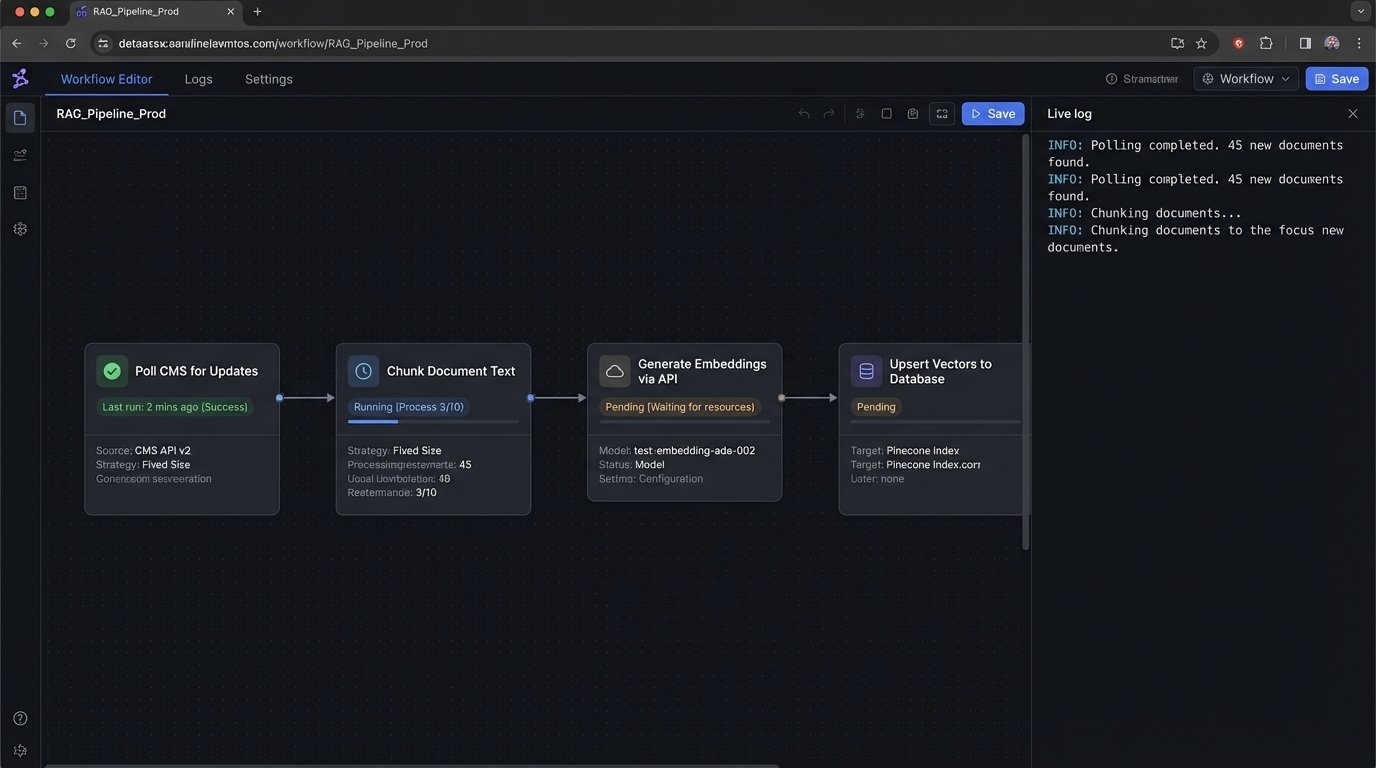Click the undo arrow in canvas toolbar
1376x768 pixels.
[804, 114]
